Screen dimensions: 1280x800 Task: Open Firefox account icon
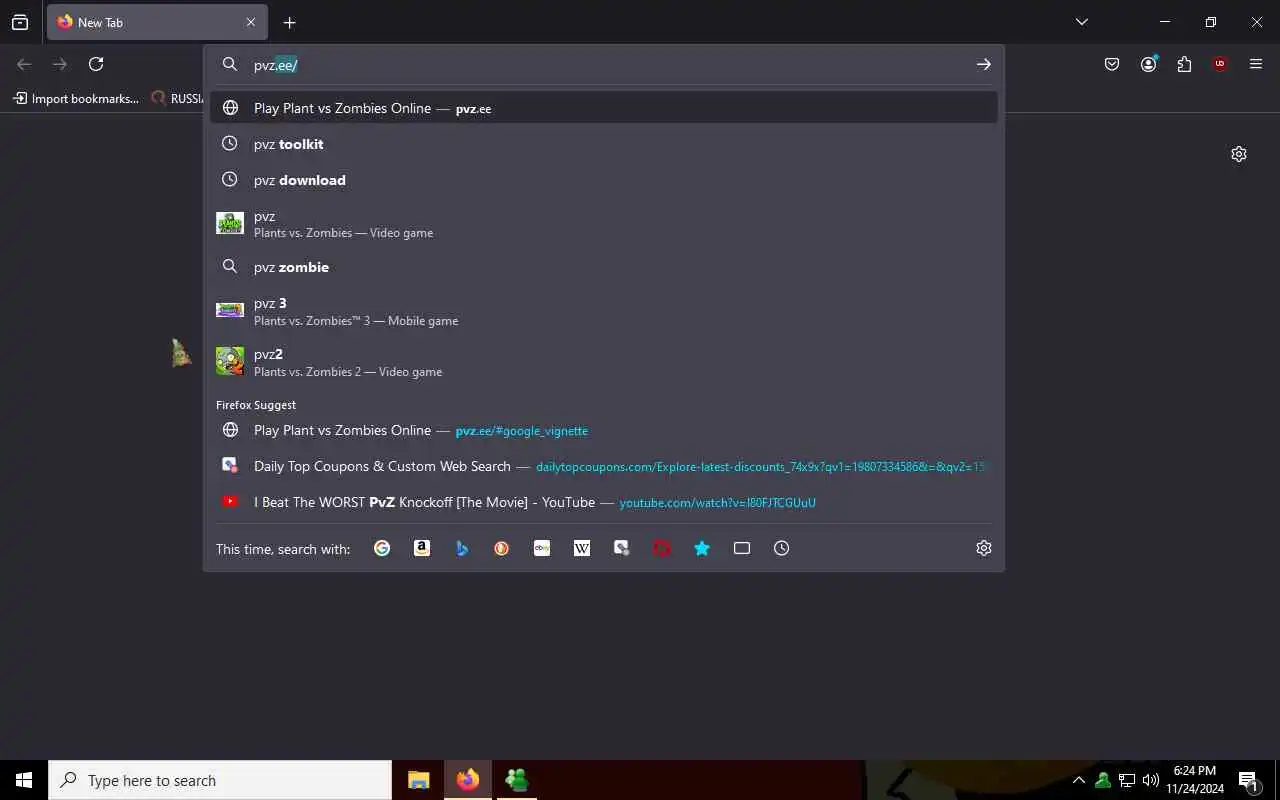tap(1148, 64)
